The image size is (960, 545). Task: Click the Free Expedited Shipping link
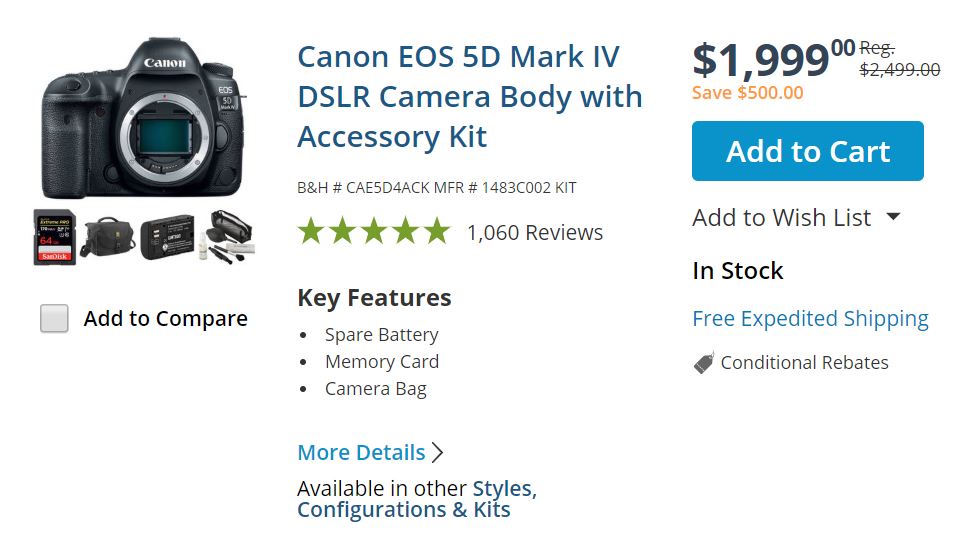click(810, 319)
